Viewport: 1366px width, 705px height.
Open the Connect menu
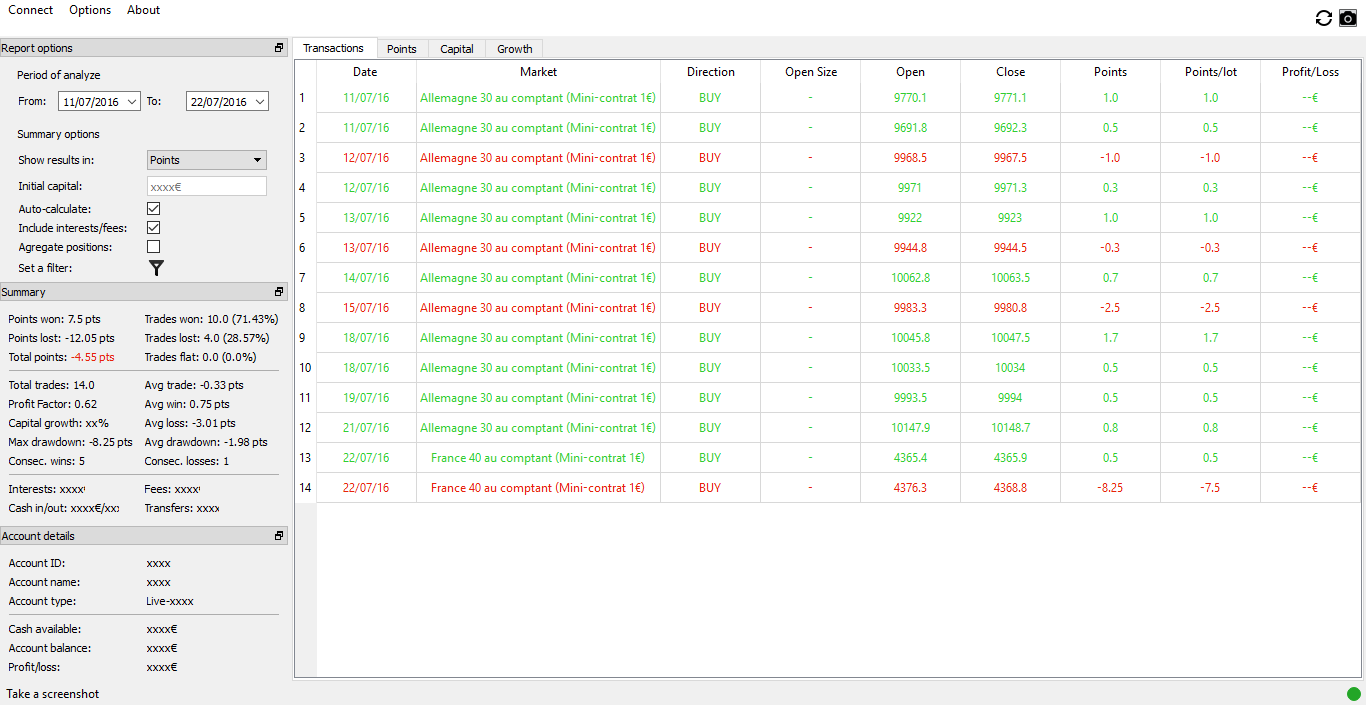[x=31, y=10]
